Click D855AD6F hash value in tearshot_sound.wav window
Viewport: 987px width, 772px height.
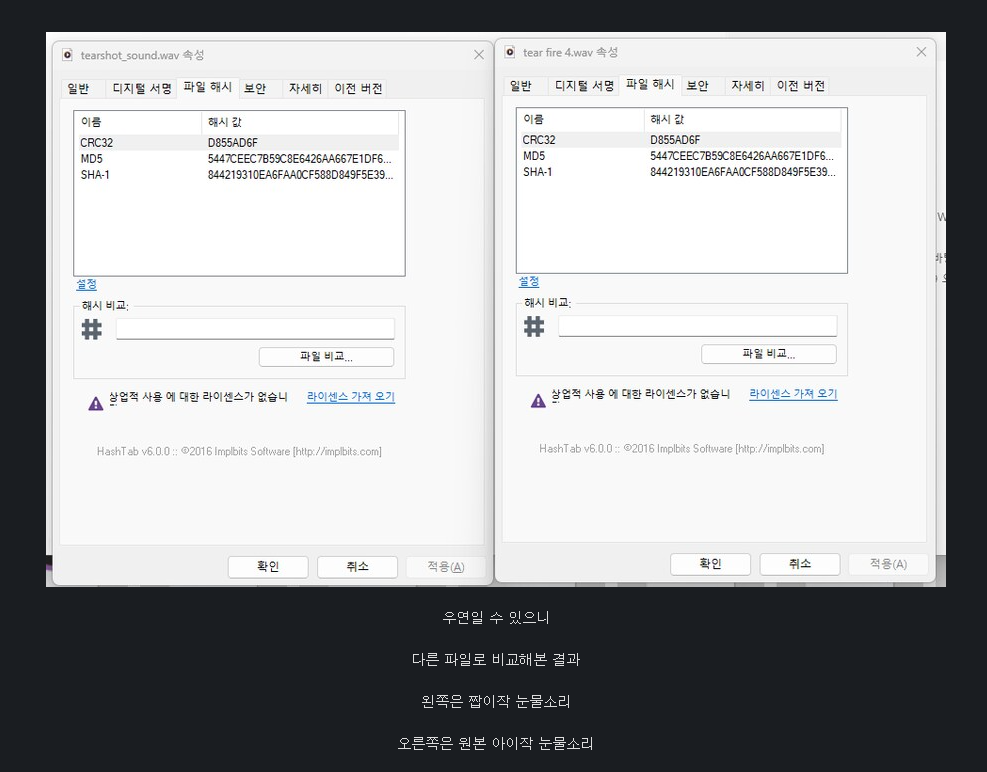tap(233, 143)
